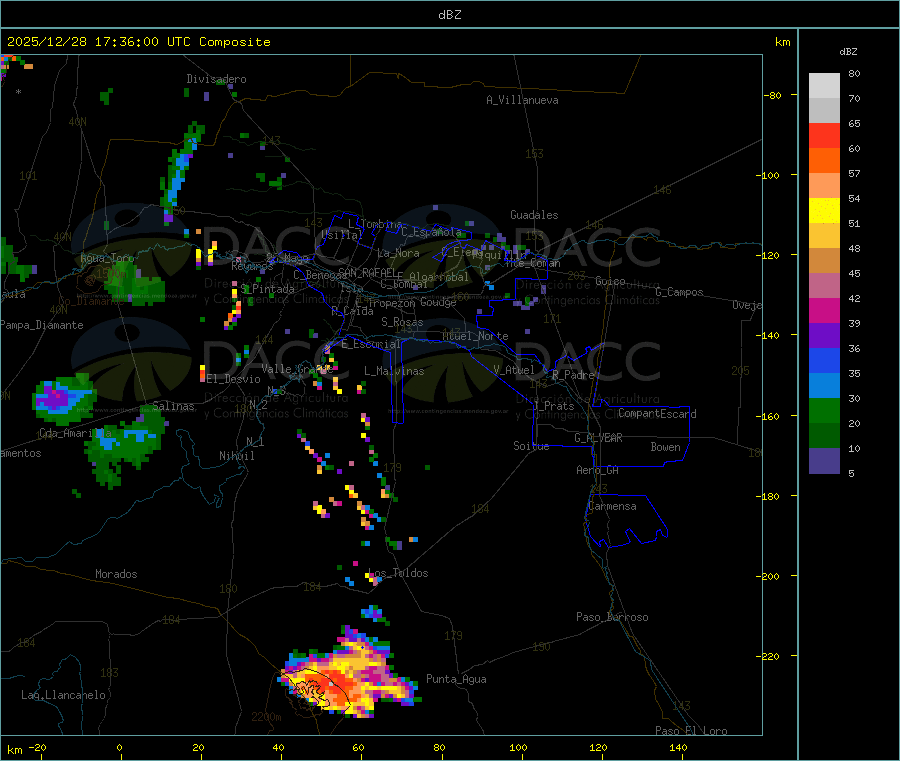Click the El_Desvio location label
Viewport: 900px width, 761px height.
[234, 379]
